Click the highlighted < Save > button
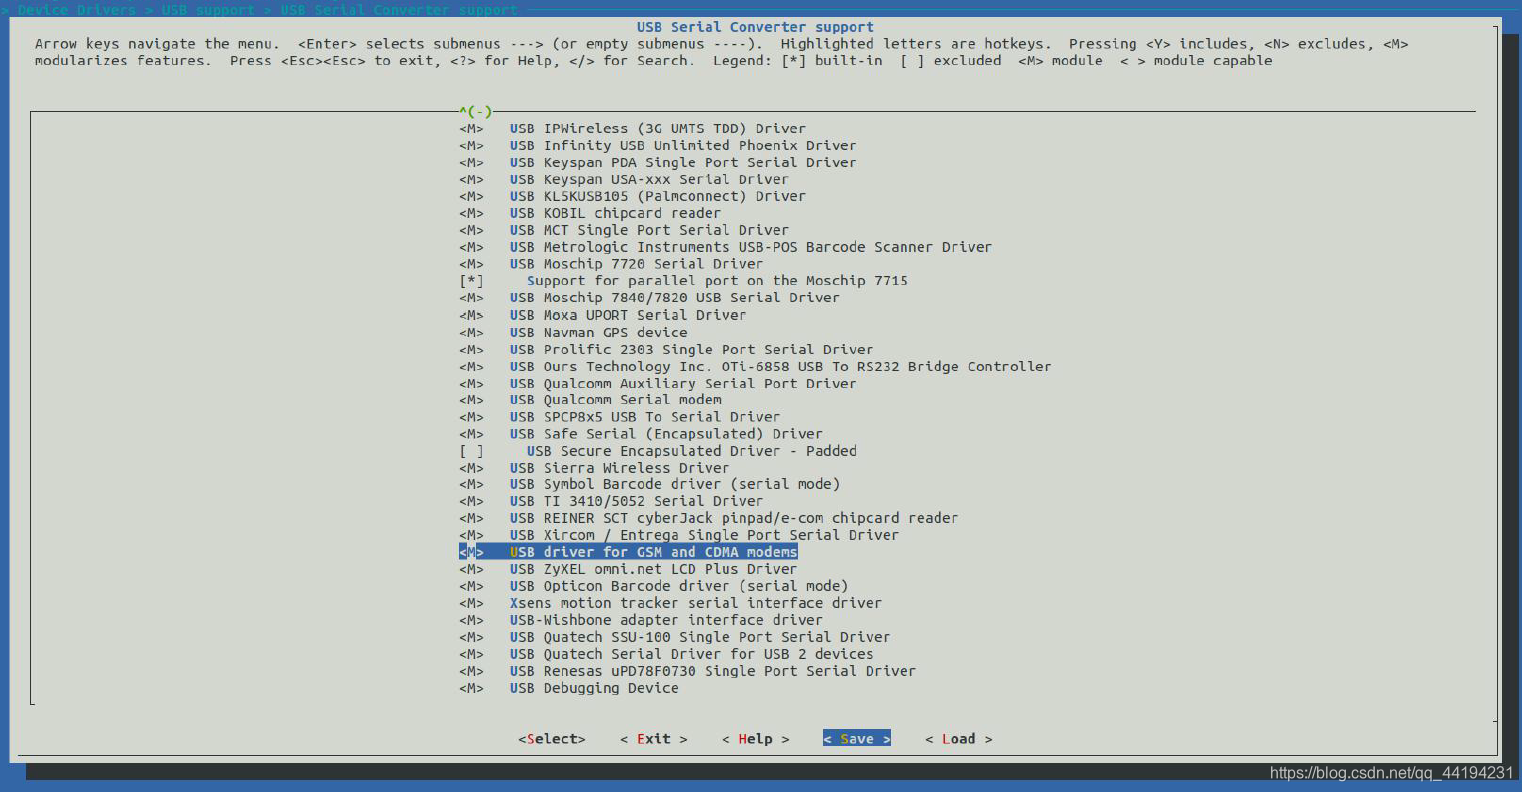The height and width of the screenshot is (792, 1522). click(857, 739)
